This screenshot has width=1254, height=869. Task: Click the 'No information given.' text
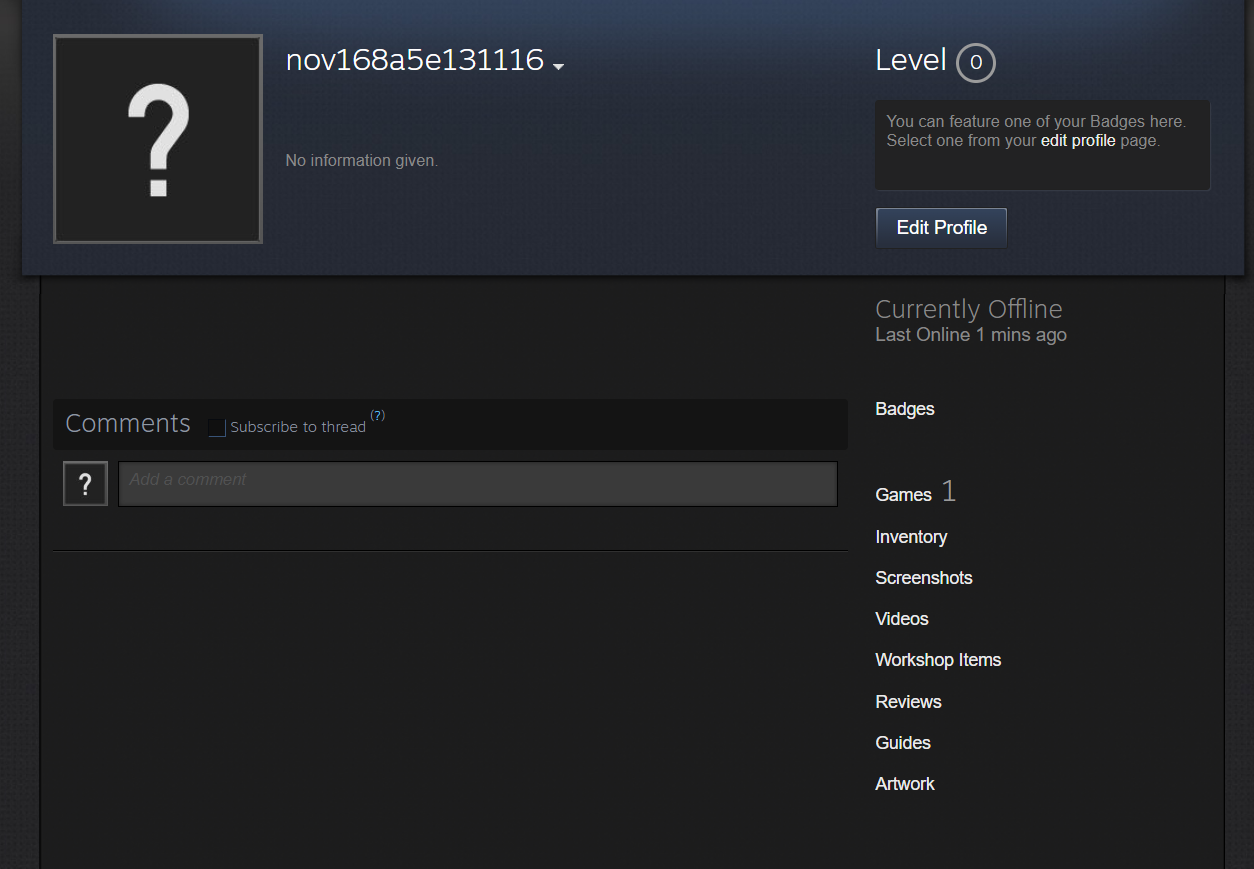click(362, 160)
